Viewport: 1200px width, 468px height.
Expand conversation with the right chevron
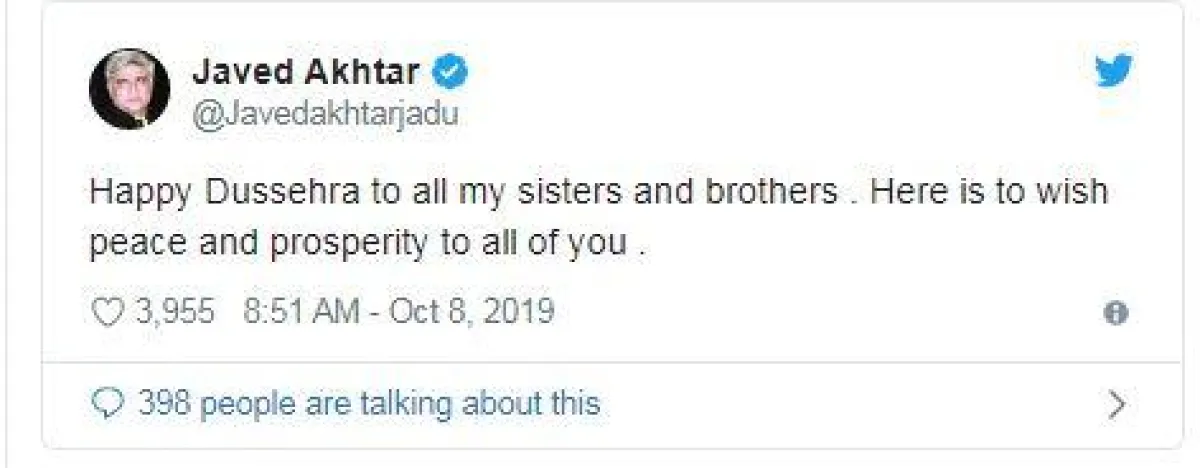coord(1118,404)
